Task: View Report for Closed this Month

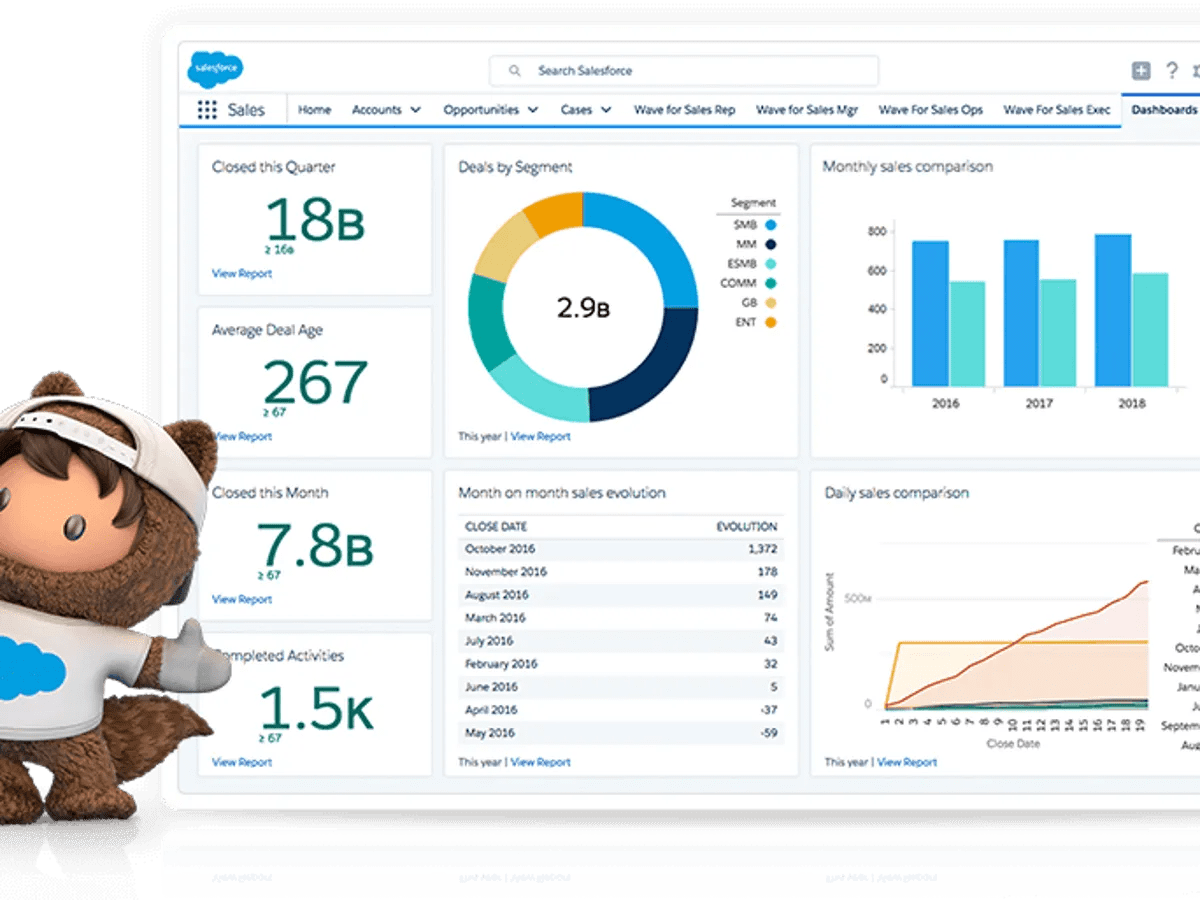Action: pos(241,599)
